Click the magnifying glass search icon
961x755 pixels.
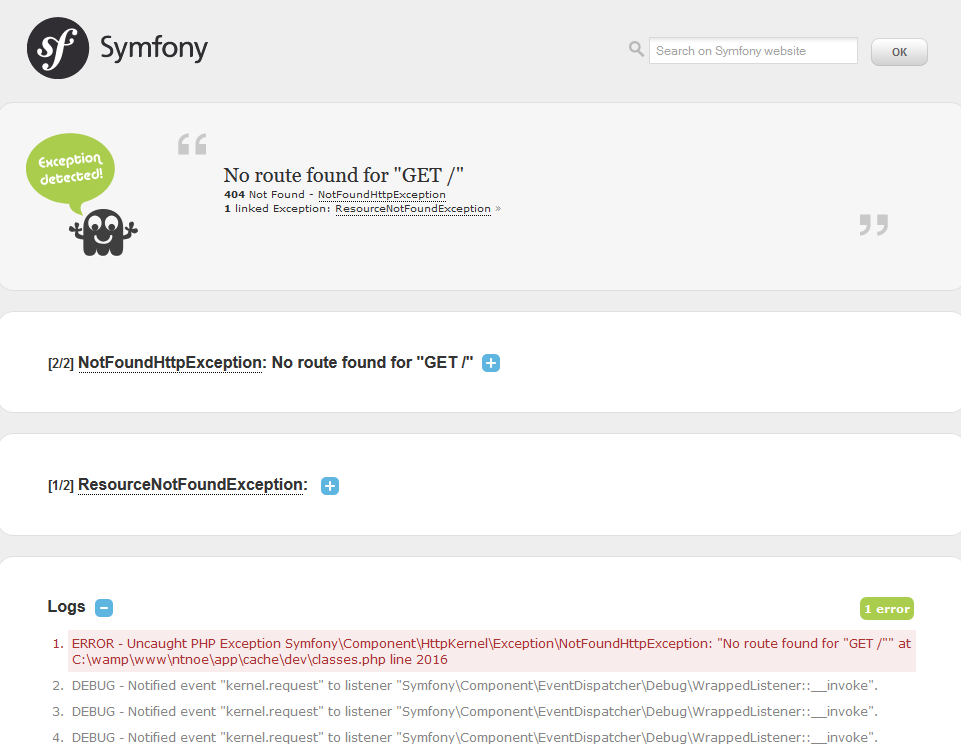point(636,49)
